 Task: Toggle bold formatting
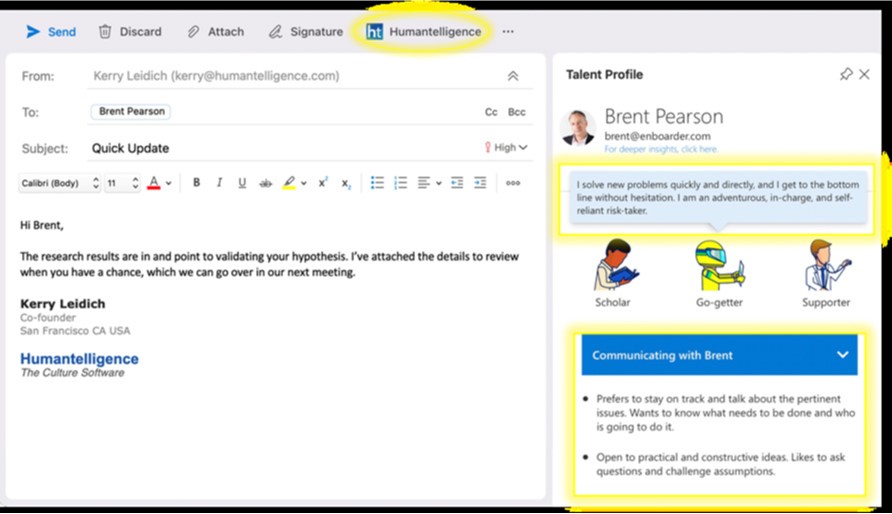(196, 183)
